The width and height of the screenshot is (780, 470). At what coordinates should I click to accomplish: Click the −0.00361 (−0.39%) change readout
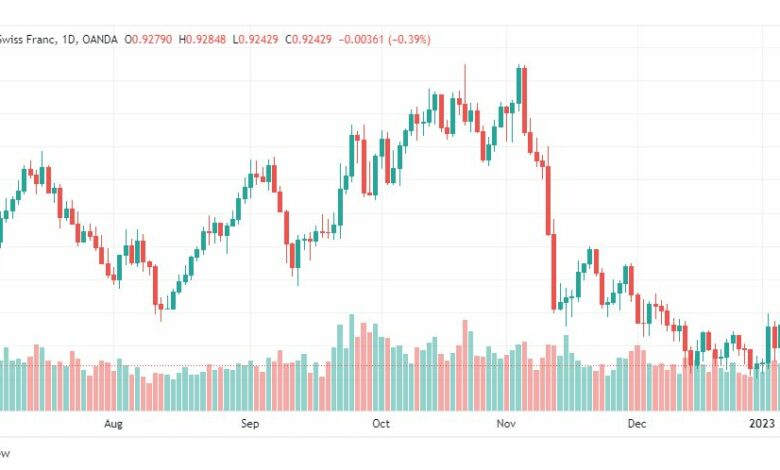click(x=385, y=39)
